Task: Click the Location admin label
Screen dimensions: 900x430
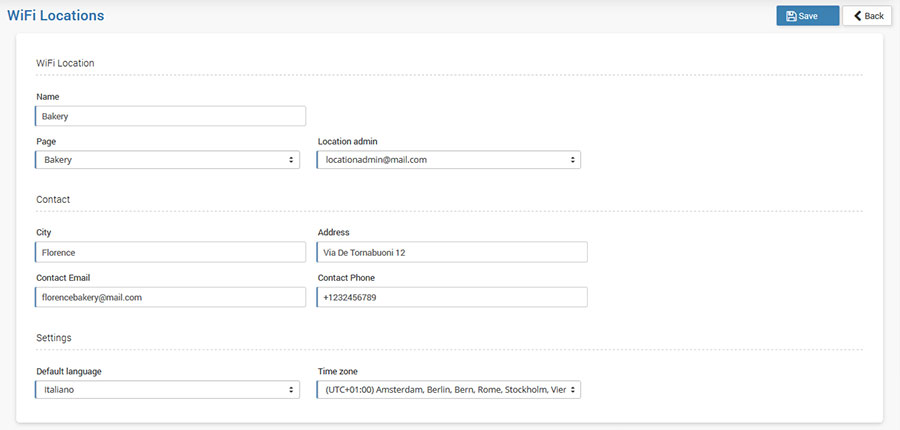Action: tap(347, 141)
